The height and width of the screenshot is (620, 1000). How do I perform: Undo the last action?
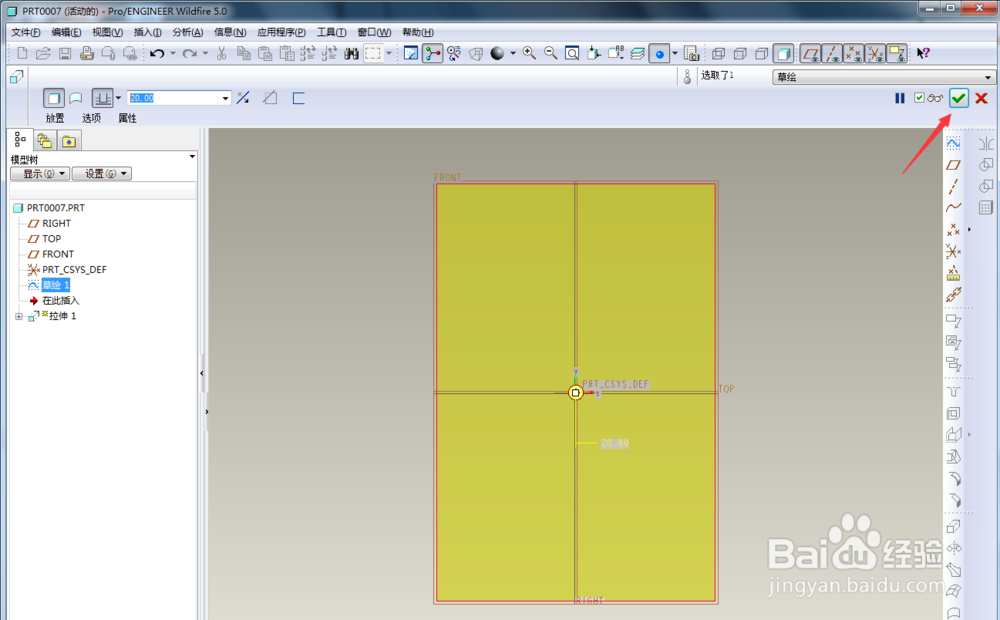tap(157, 54)
